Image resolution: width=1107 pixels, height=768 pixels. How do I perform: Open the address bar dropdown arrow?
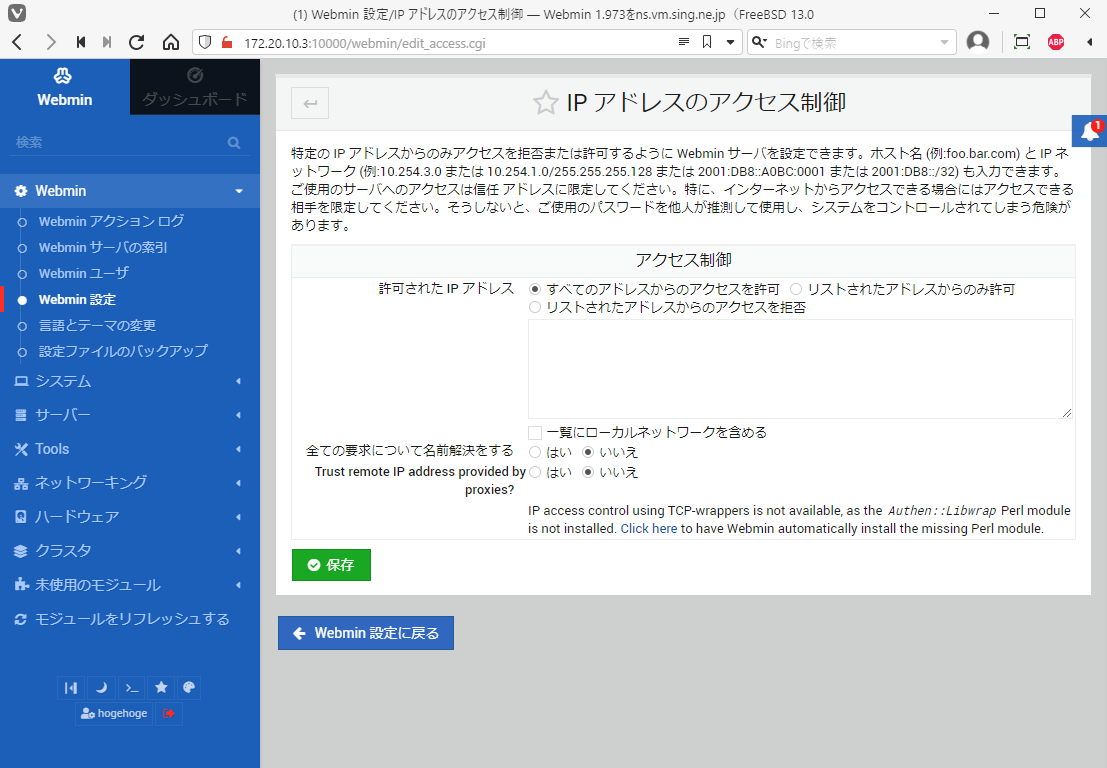(731, 42)
